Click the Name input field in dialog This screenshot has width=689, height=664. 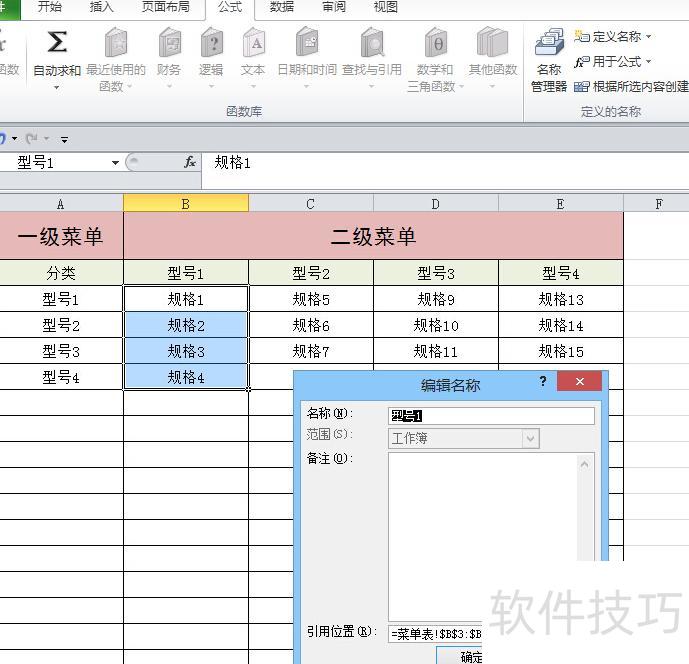[x=491, y=415]
